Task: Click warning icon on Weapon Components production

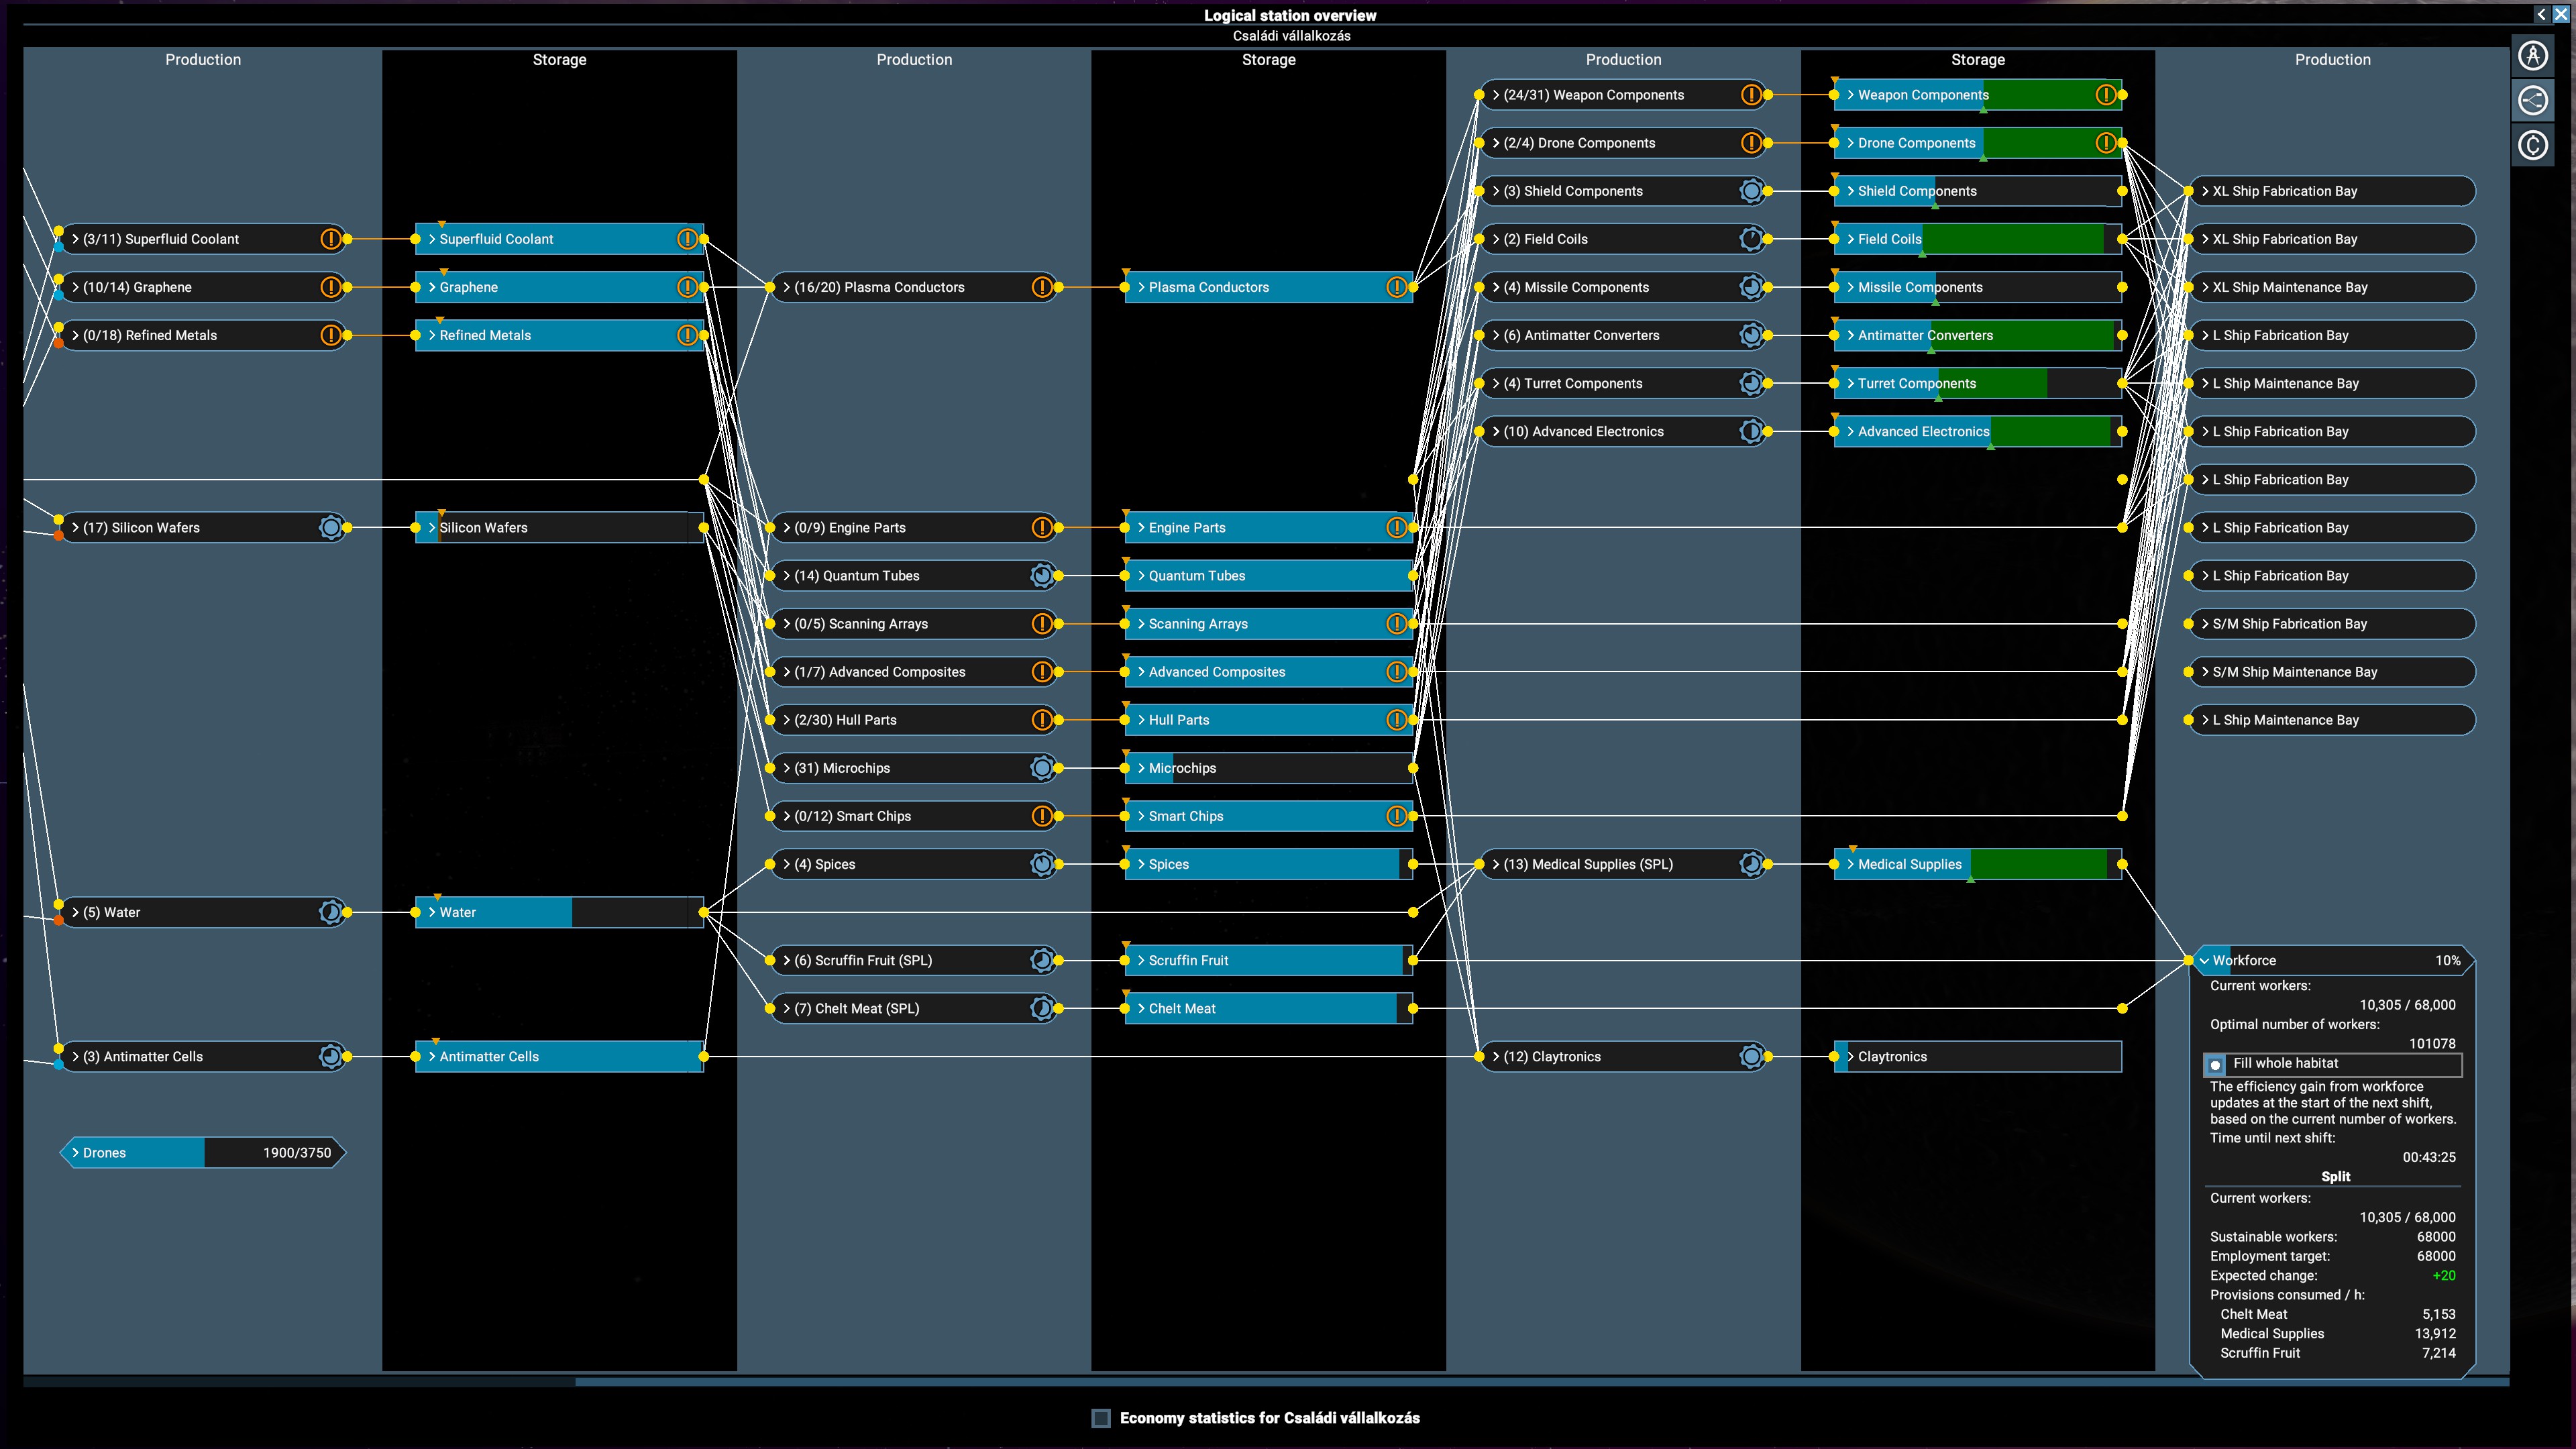Action: point(1751,95)
